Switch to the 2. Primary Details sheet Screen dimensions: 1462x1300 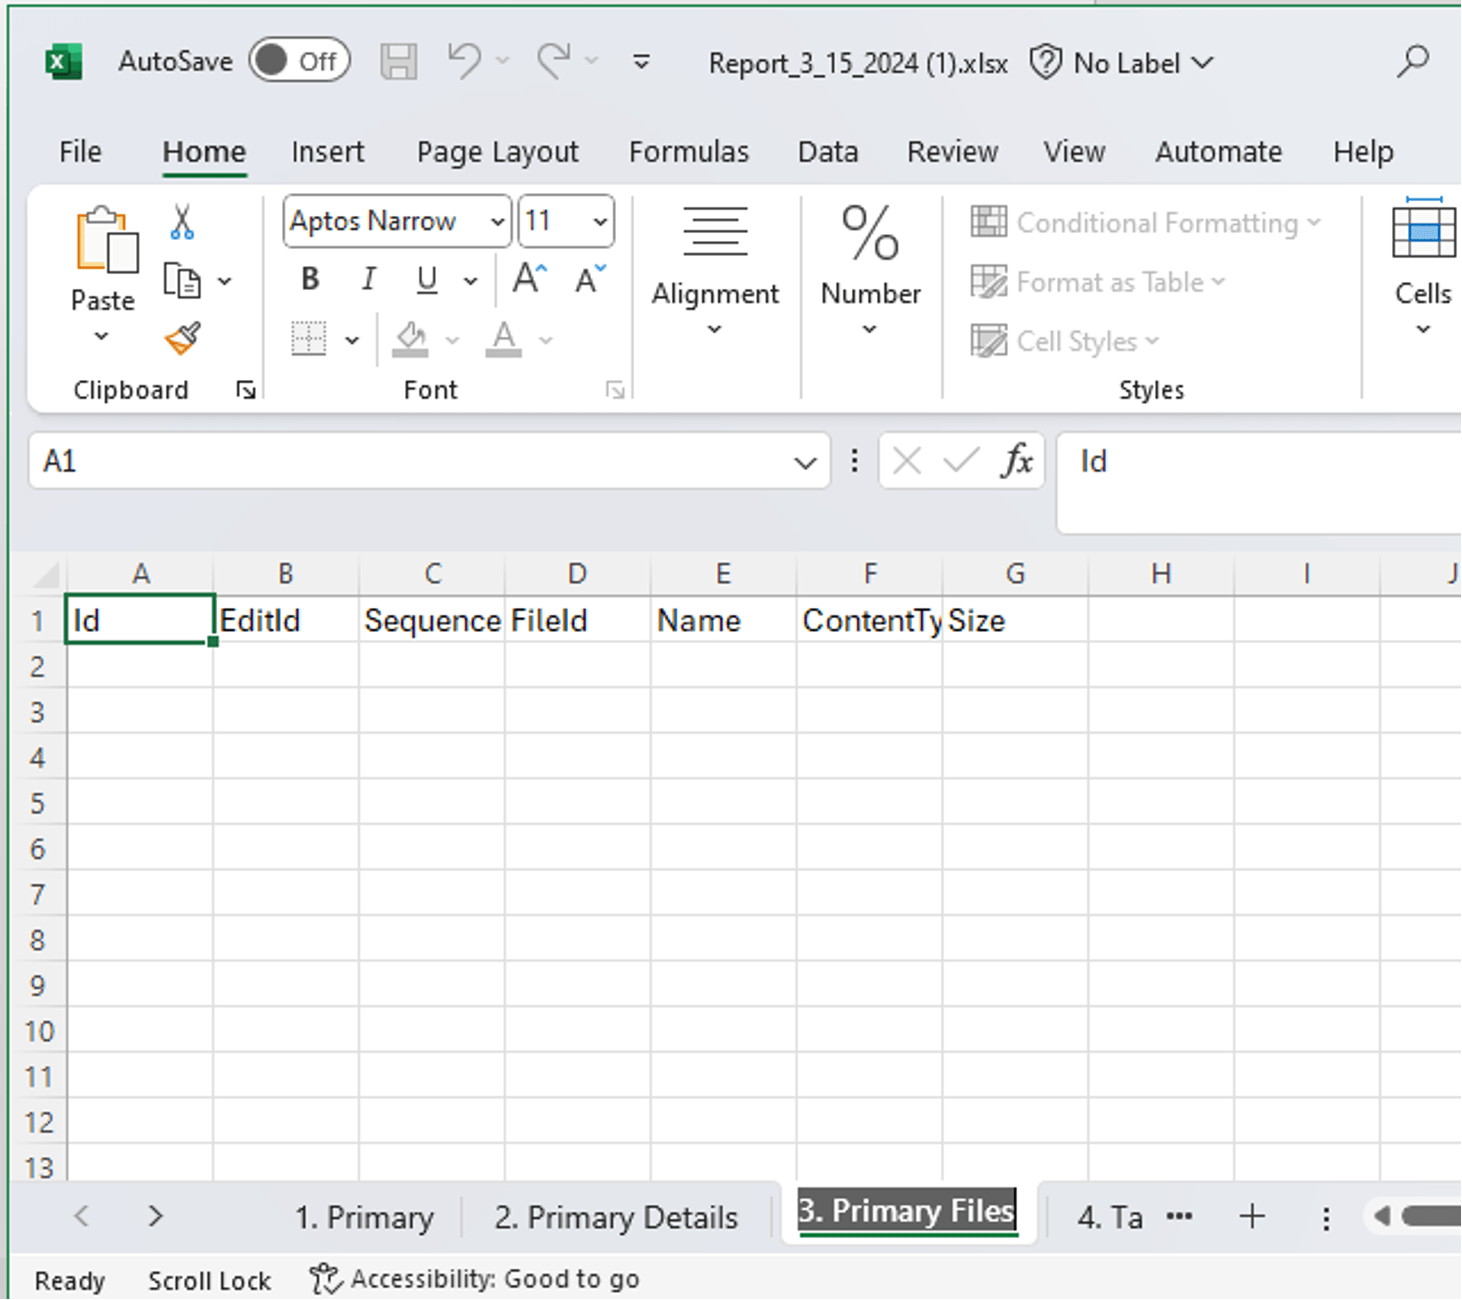coord(616,1217)
